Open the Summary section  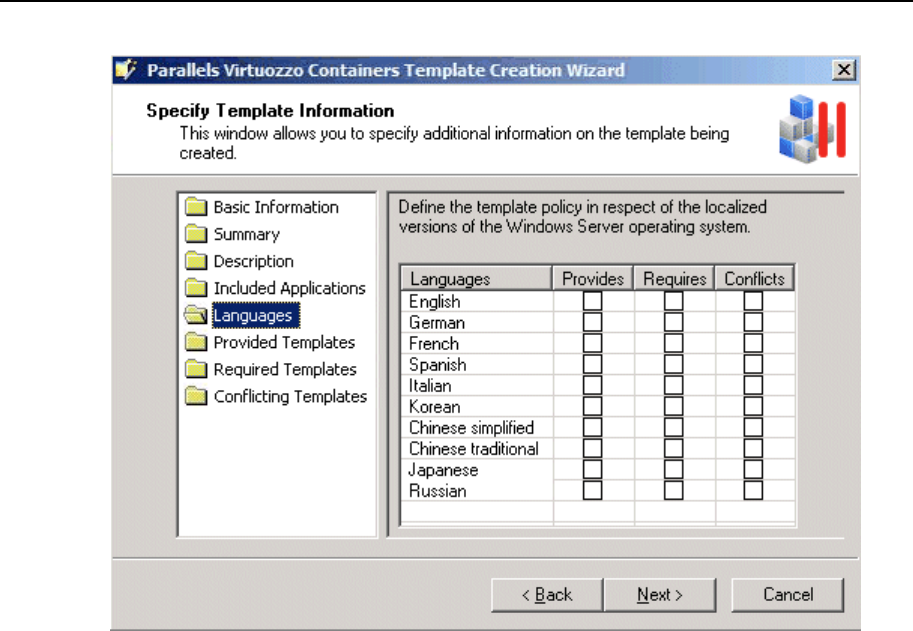(247, 234)
